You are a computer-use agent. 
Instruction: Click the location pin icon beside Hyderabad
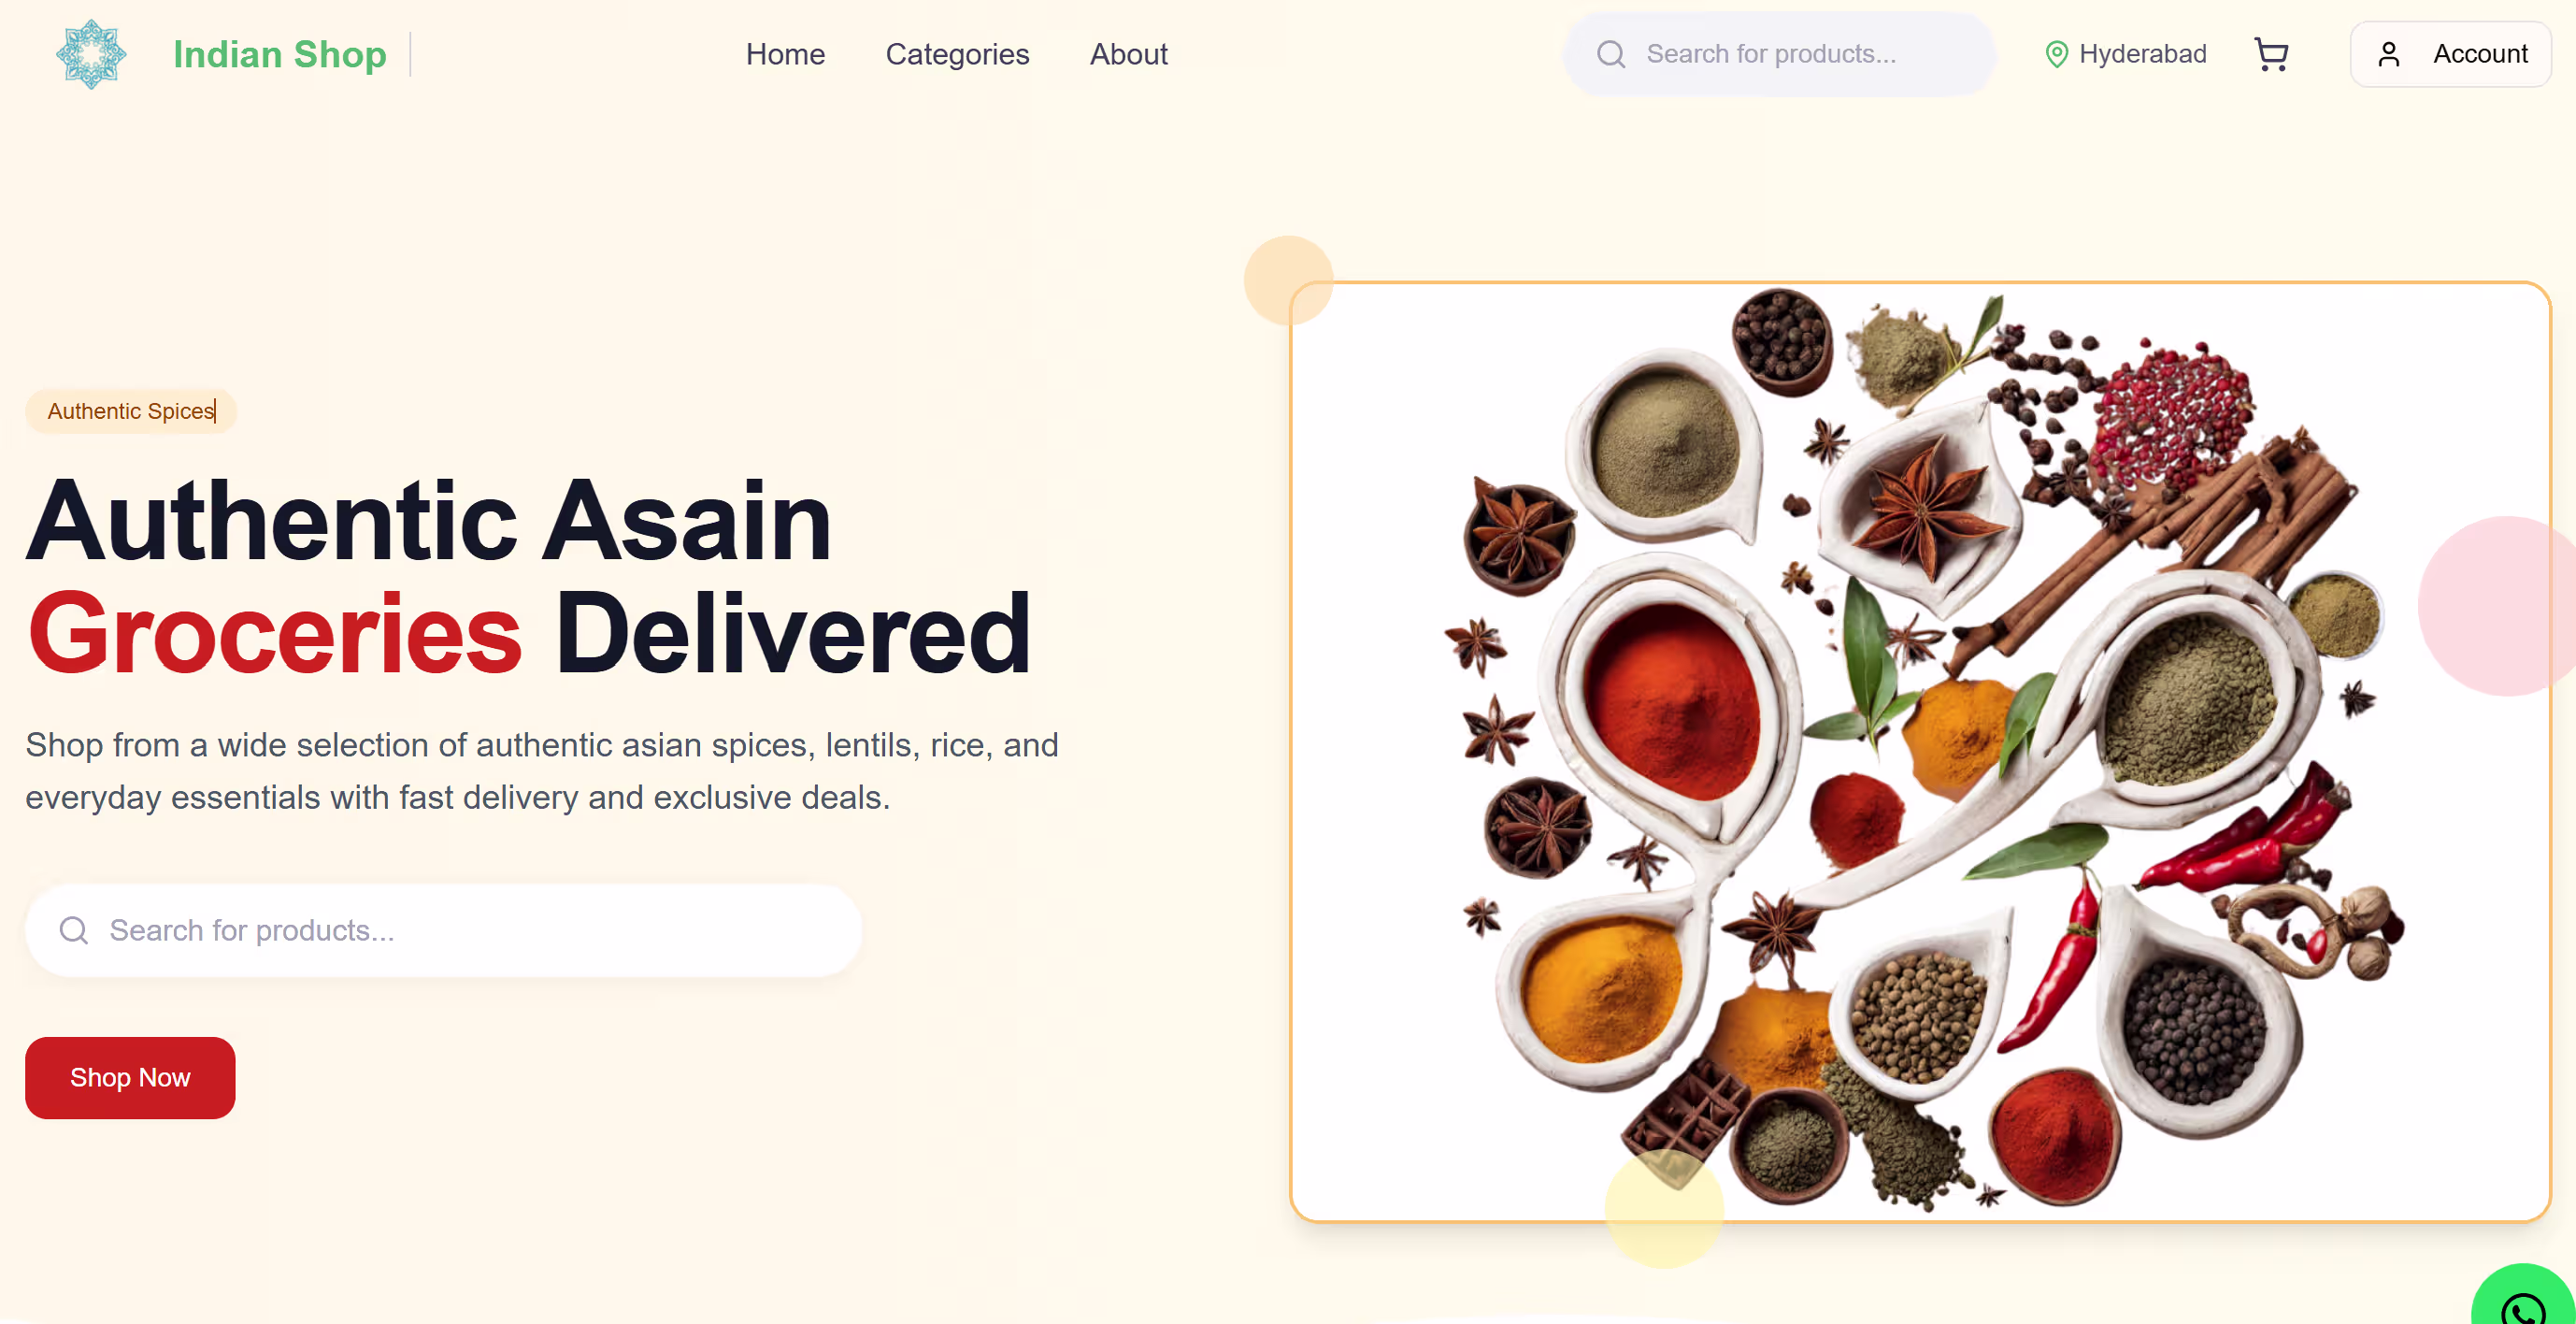pos(2056,54)
